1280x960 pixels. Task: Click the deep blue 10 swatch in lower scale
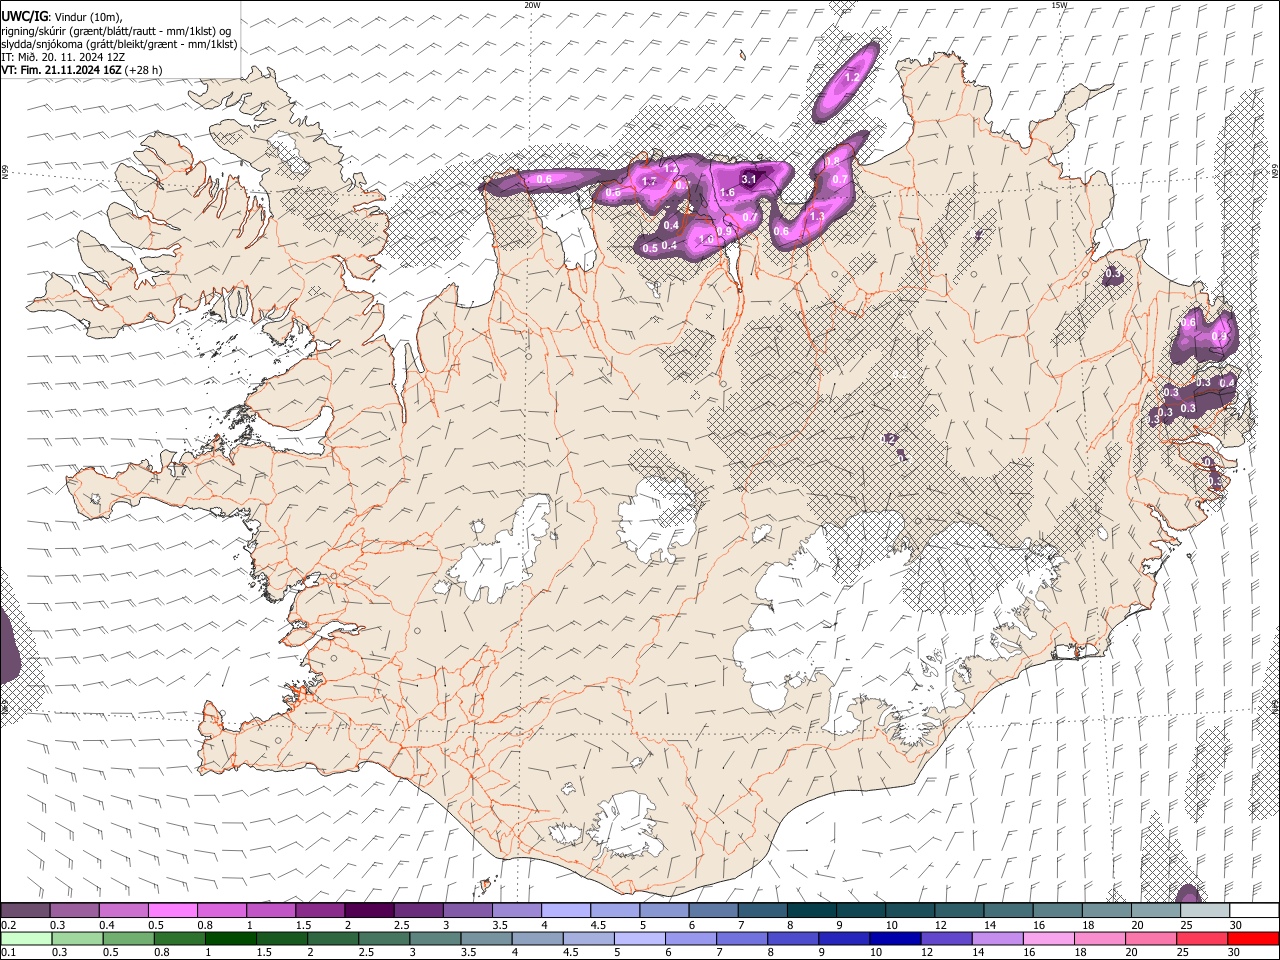[894, 938]
